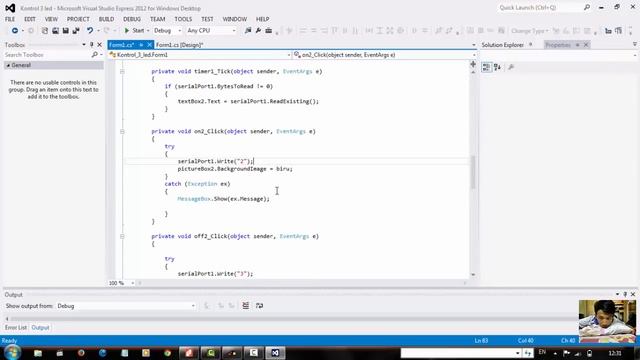Click the Toolbox search magnifier icon
Viewport: 640px width, 360px height.
pos(95,55)
